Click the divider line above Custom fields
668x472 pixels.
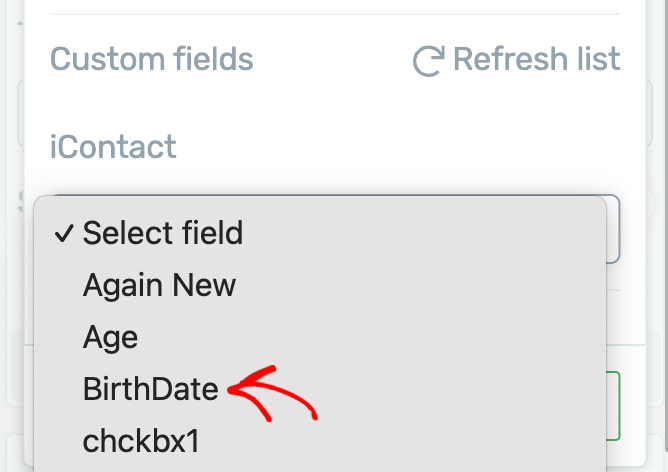click(x=335, y=14)
